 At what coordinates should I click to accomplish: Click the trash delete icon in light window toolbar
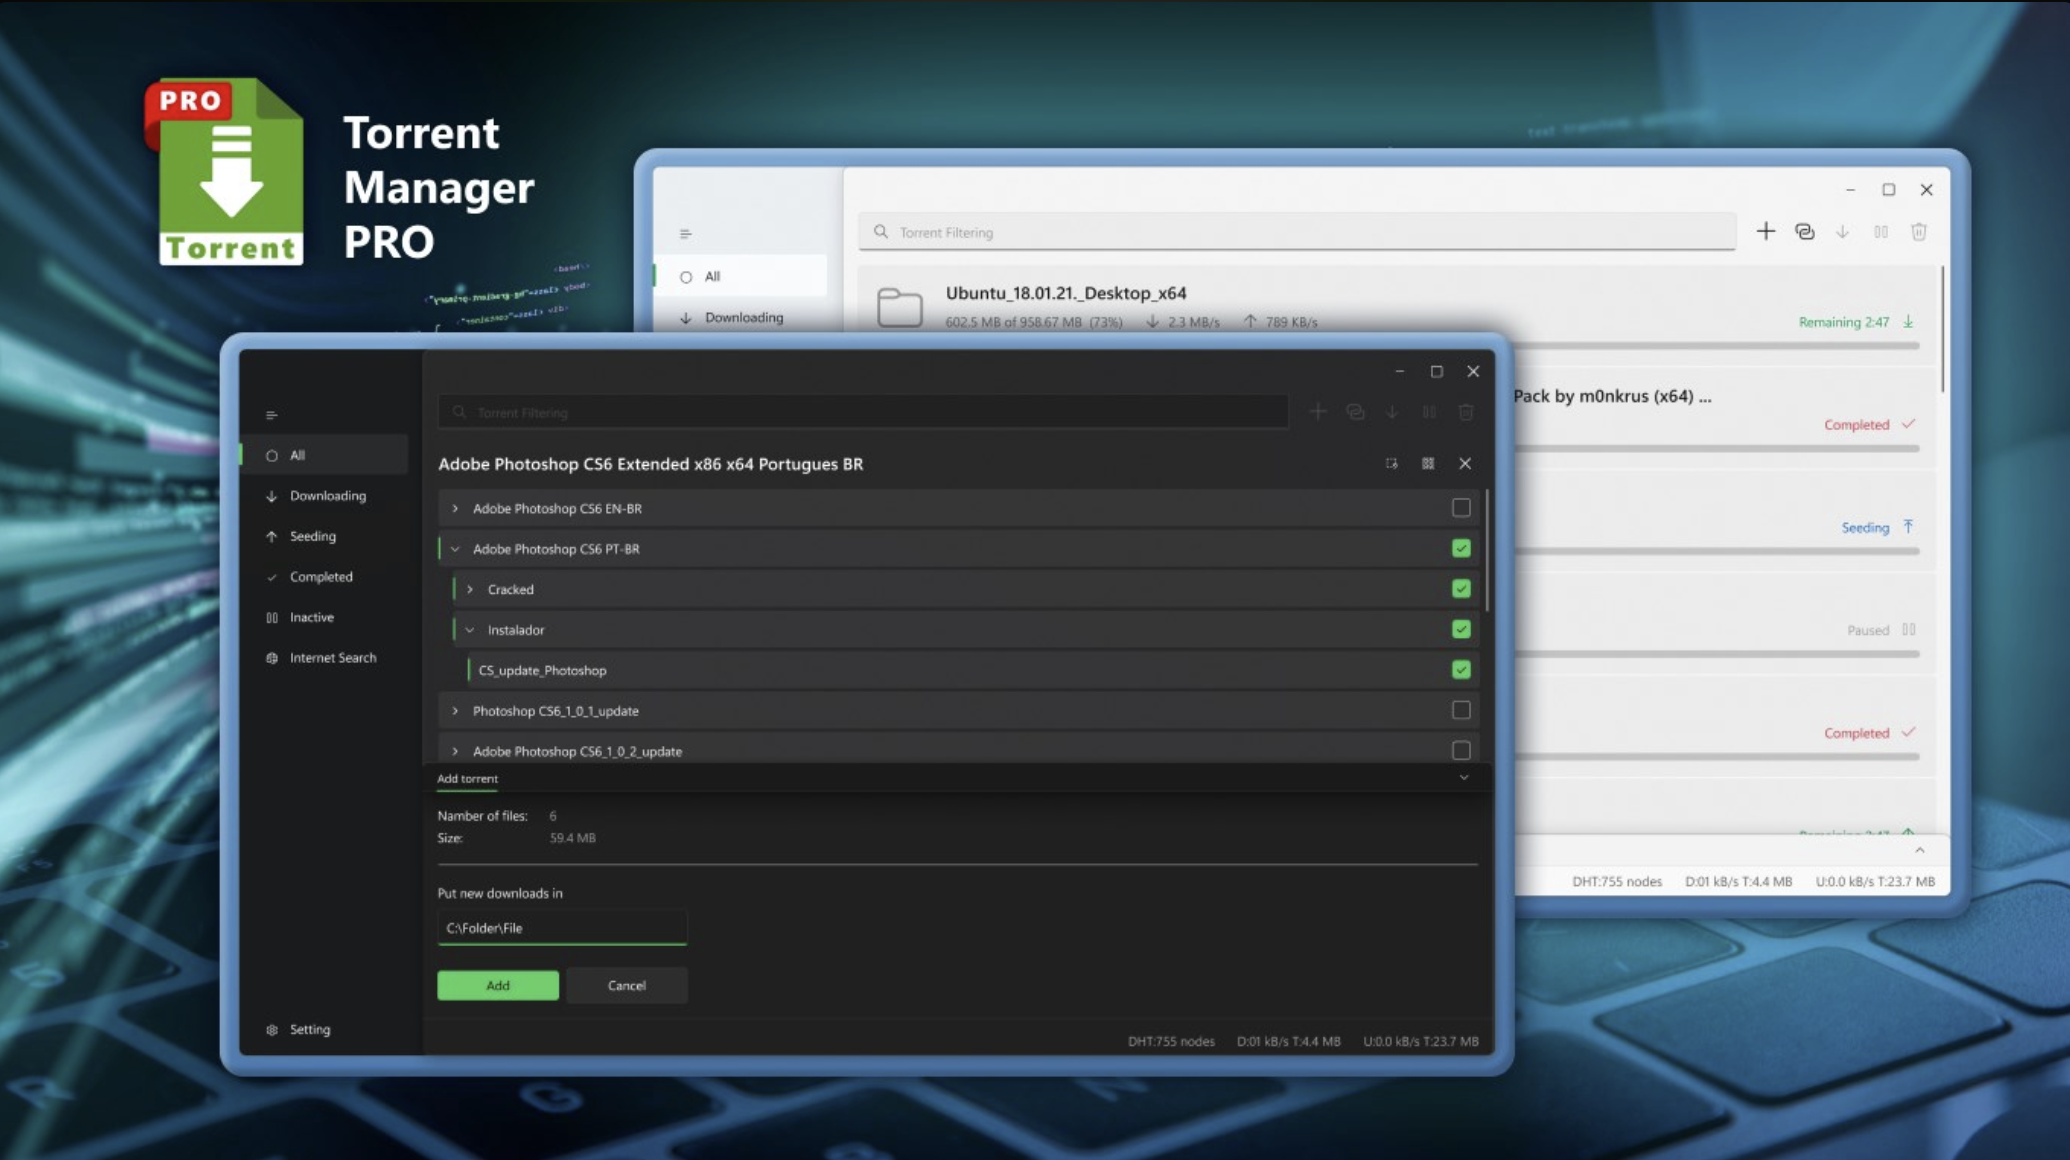tap(1918, 232)
